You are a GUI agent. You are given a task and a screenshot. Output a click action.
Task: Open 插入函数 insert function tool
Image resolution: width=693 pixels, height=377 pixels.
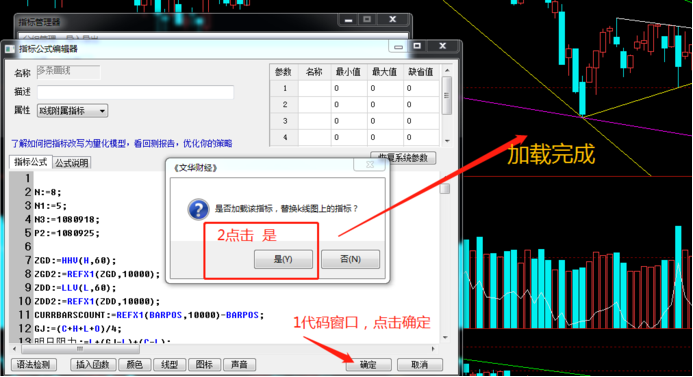pos(93,365)
